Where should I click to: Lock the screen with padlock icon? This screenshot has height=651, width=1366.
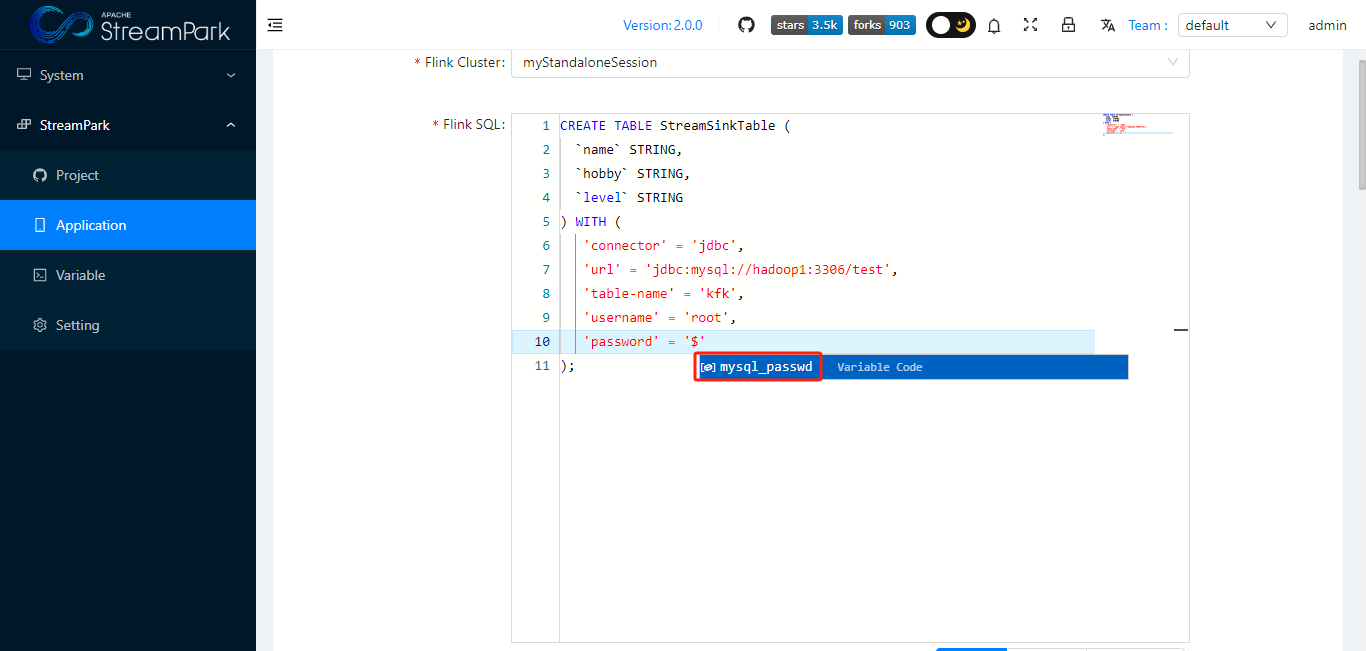1068,25
